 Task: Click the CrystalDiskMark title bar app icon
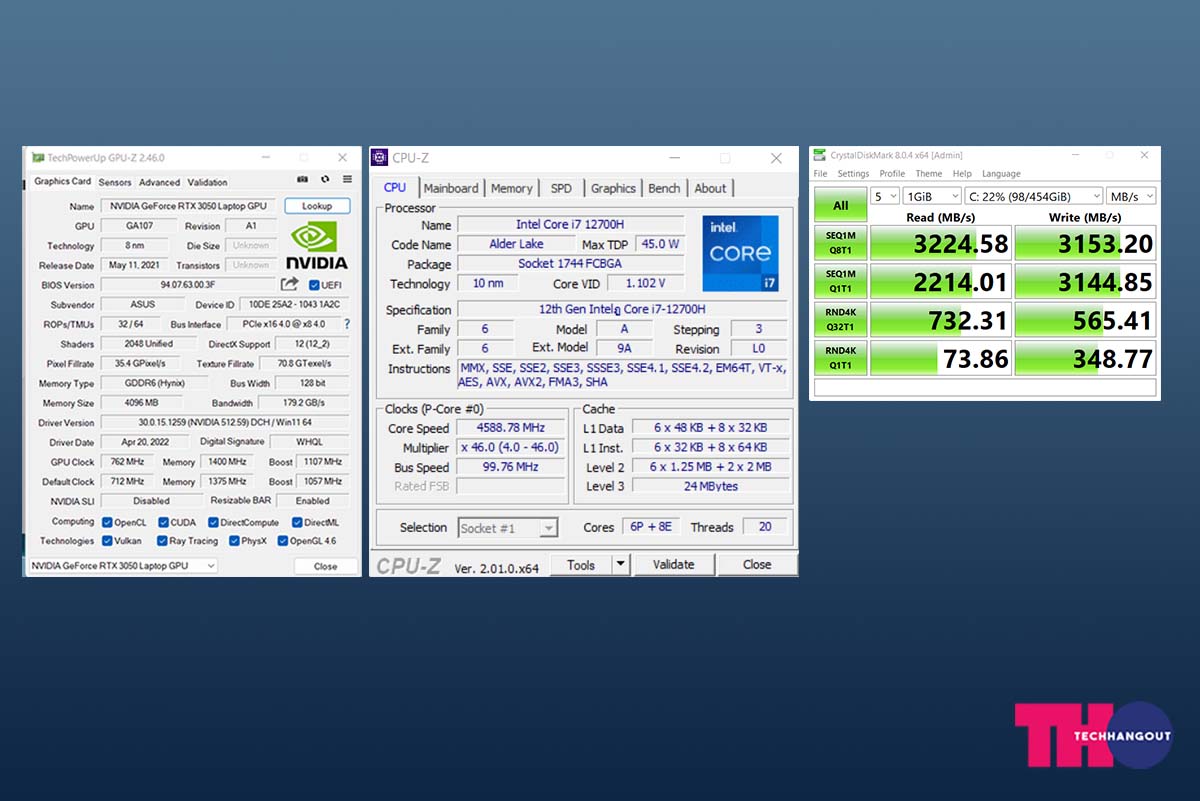(820, 155)
